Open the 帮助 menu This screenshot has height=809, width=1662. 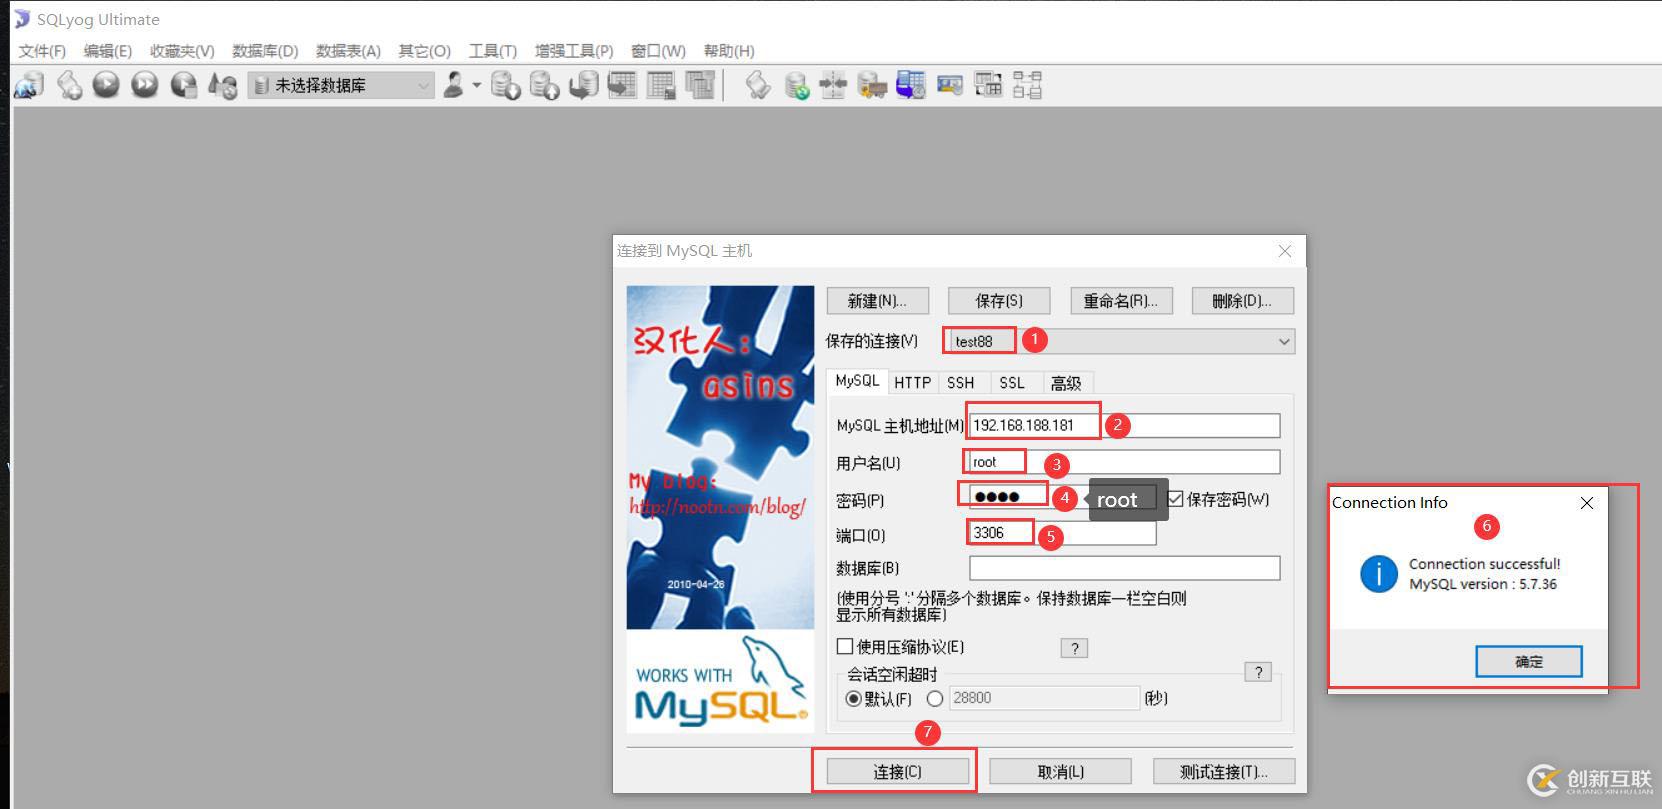pyautogui.click(x=729, y=51)
